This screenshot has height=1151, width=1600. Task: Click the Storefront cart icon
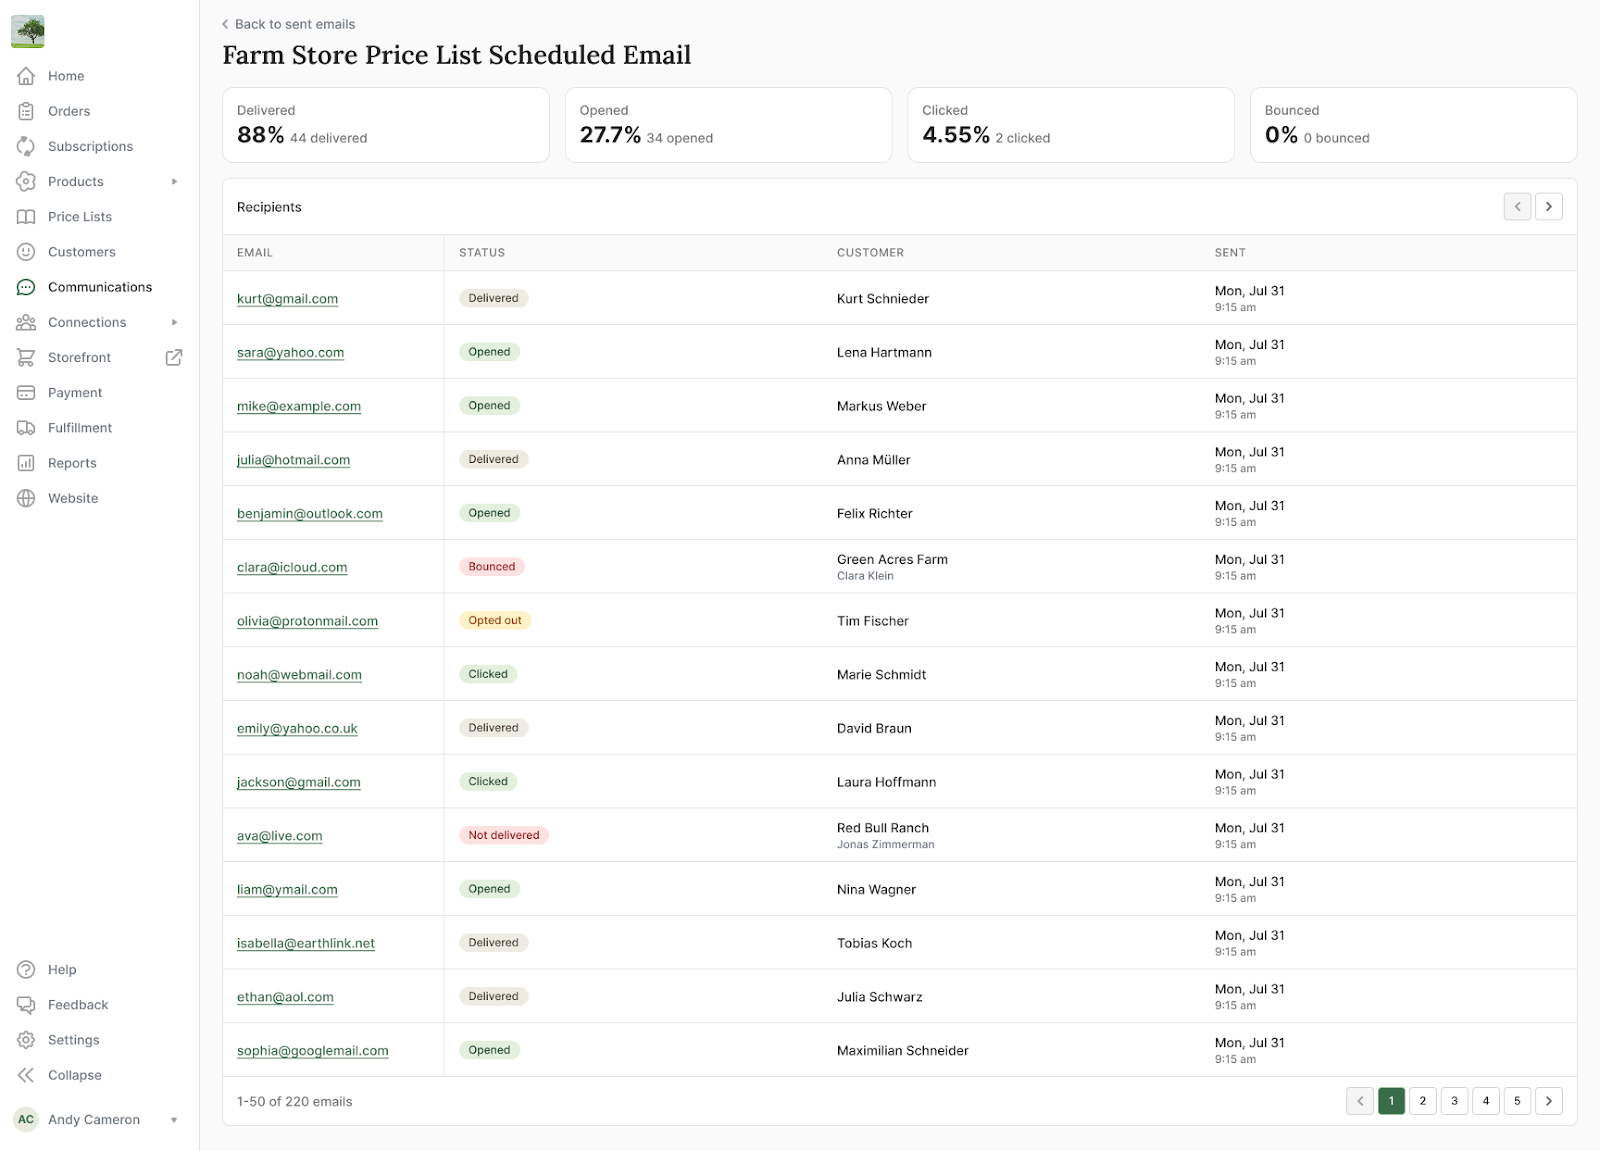coord(26,357)
